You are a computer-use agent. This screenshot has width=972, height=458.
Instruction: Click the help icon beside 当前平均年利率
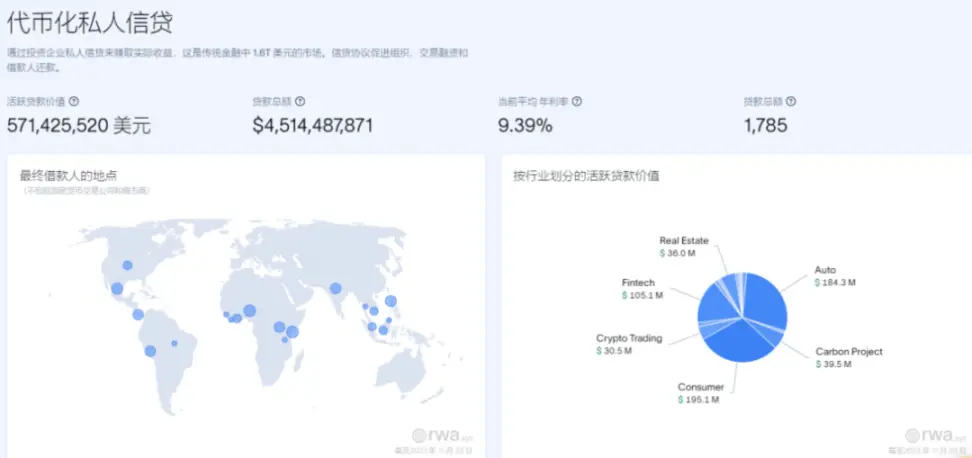(577, 102)
